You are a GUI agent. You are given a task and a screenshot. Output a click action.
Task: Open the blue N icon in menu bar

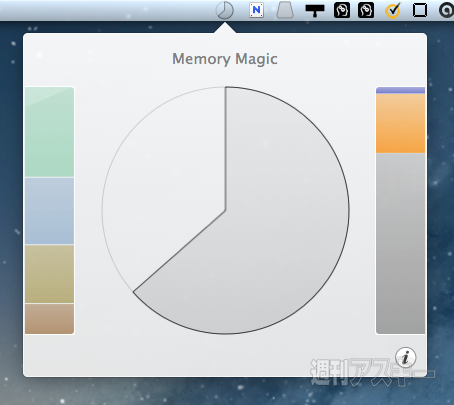[x=256, y=10]
